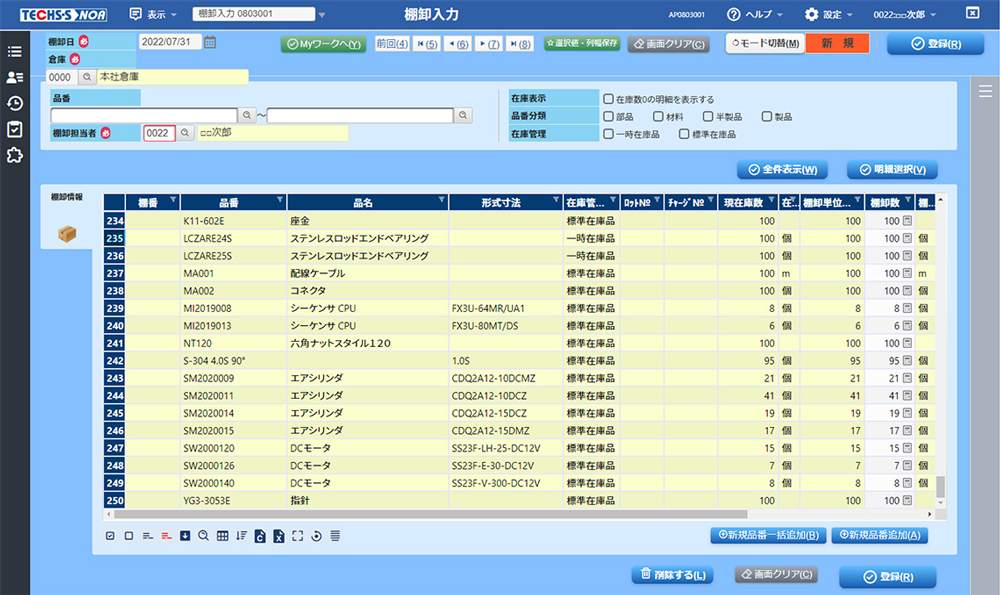Search stocktaking staff with magnifier icon

point(185,133)
